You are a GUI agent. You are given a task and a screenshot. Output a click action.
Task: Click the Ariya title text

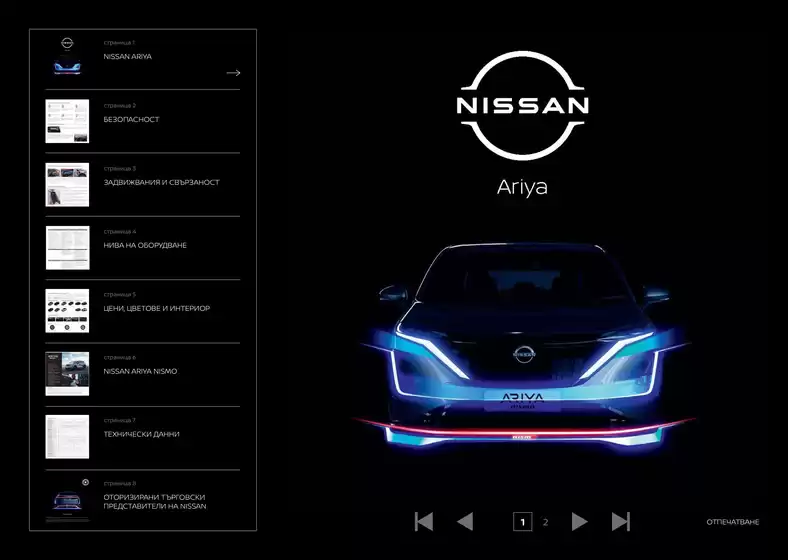point(522,188)
